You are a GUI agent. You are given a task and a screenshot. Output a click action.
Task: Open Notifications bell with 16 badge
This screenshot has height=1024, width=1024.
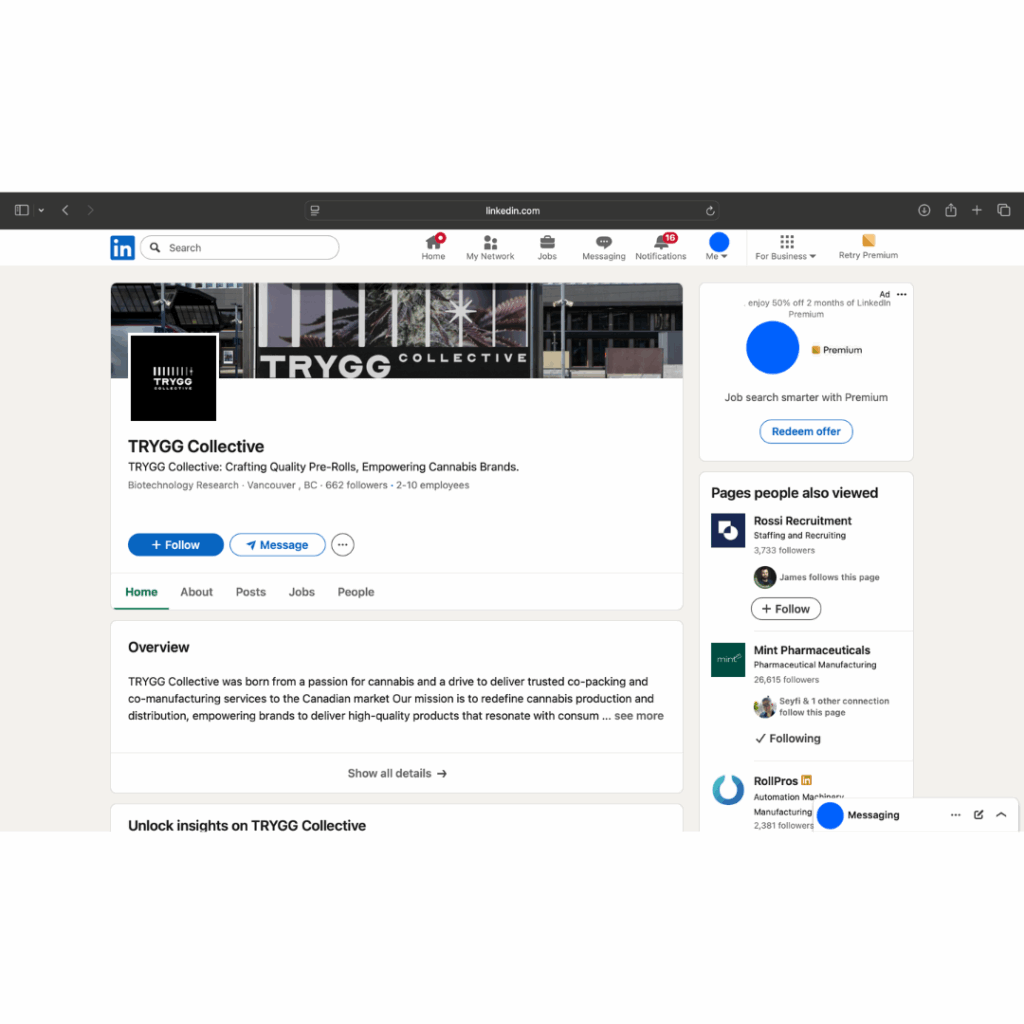pos(660,248)
